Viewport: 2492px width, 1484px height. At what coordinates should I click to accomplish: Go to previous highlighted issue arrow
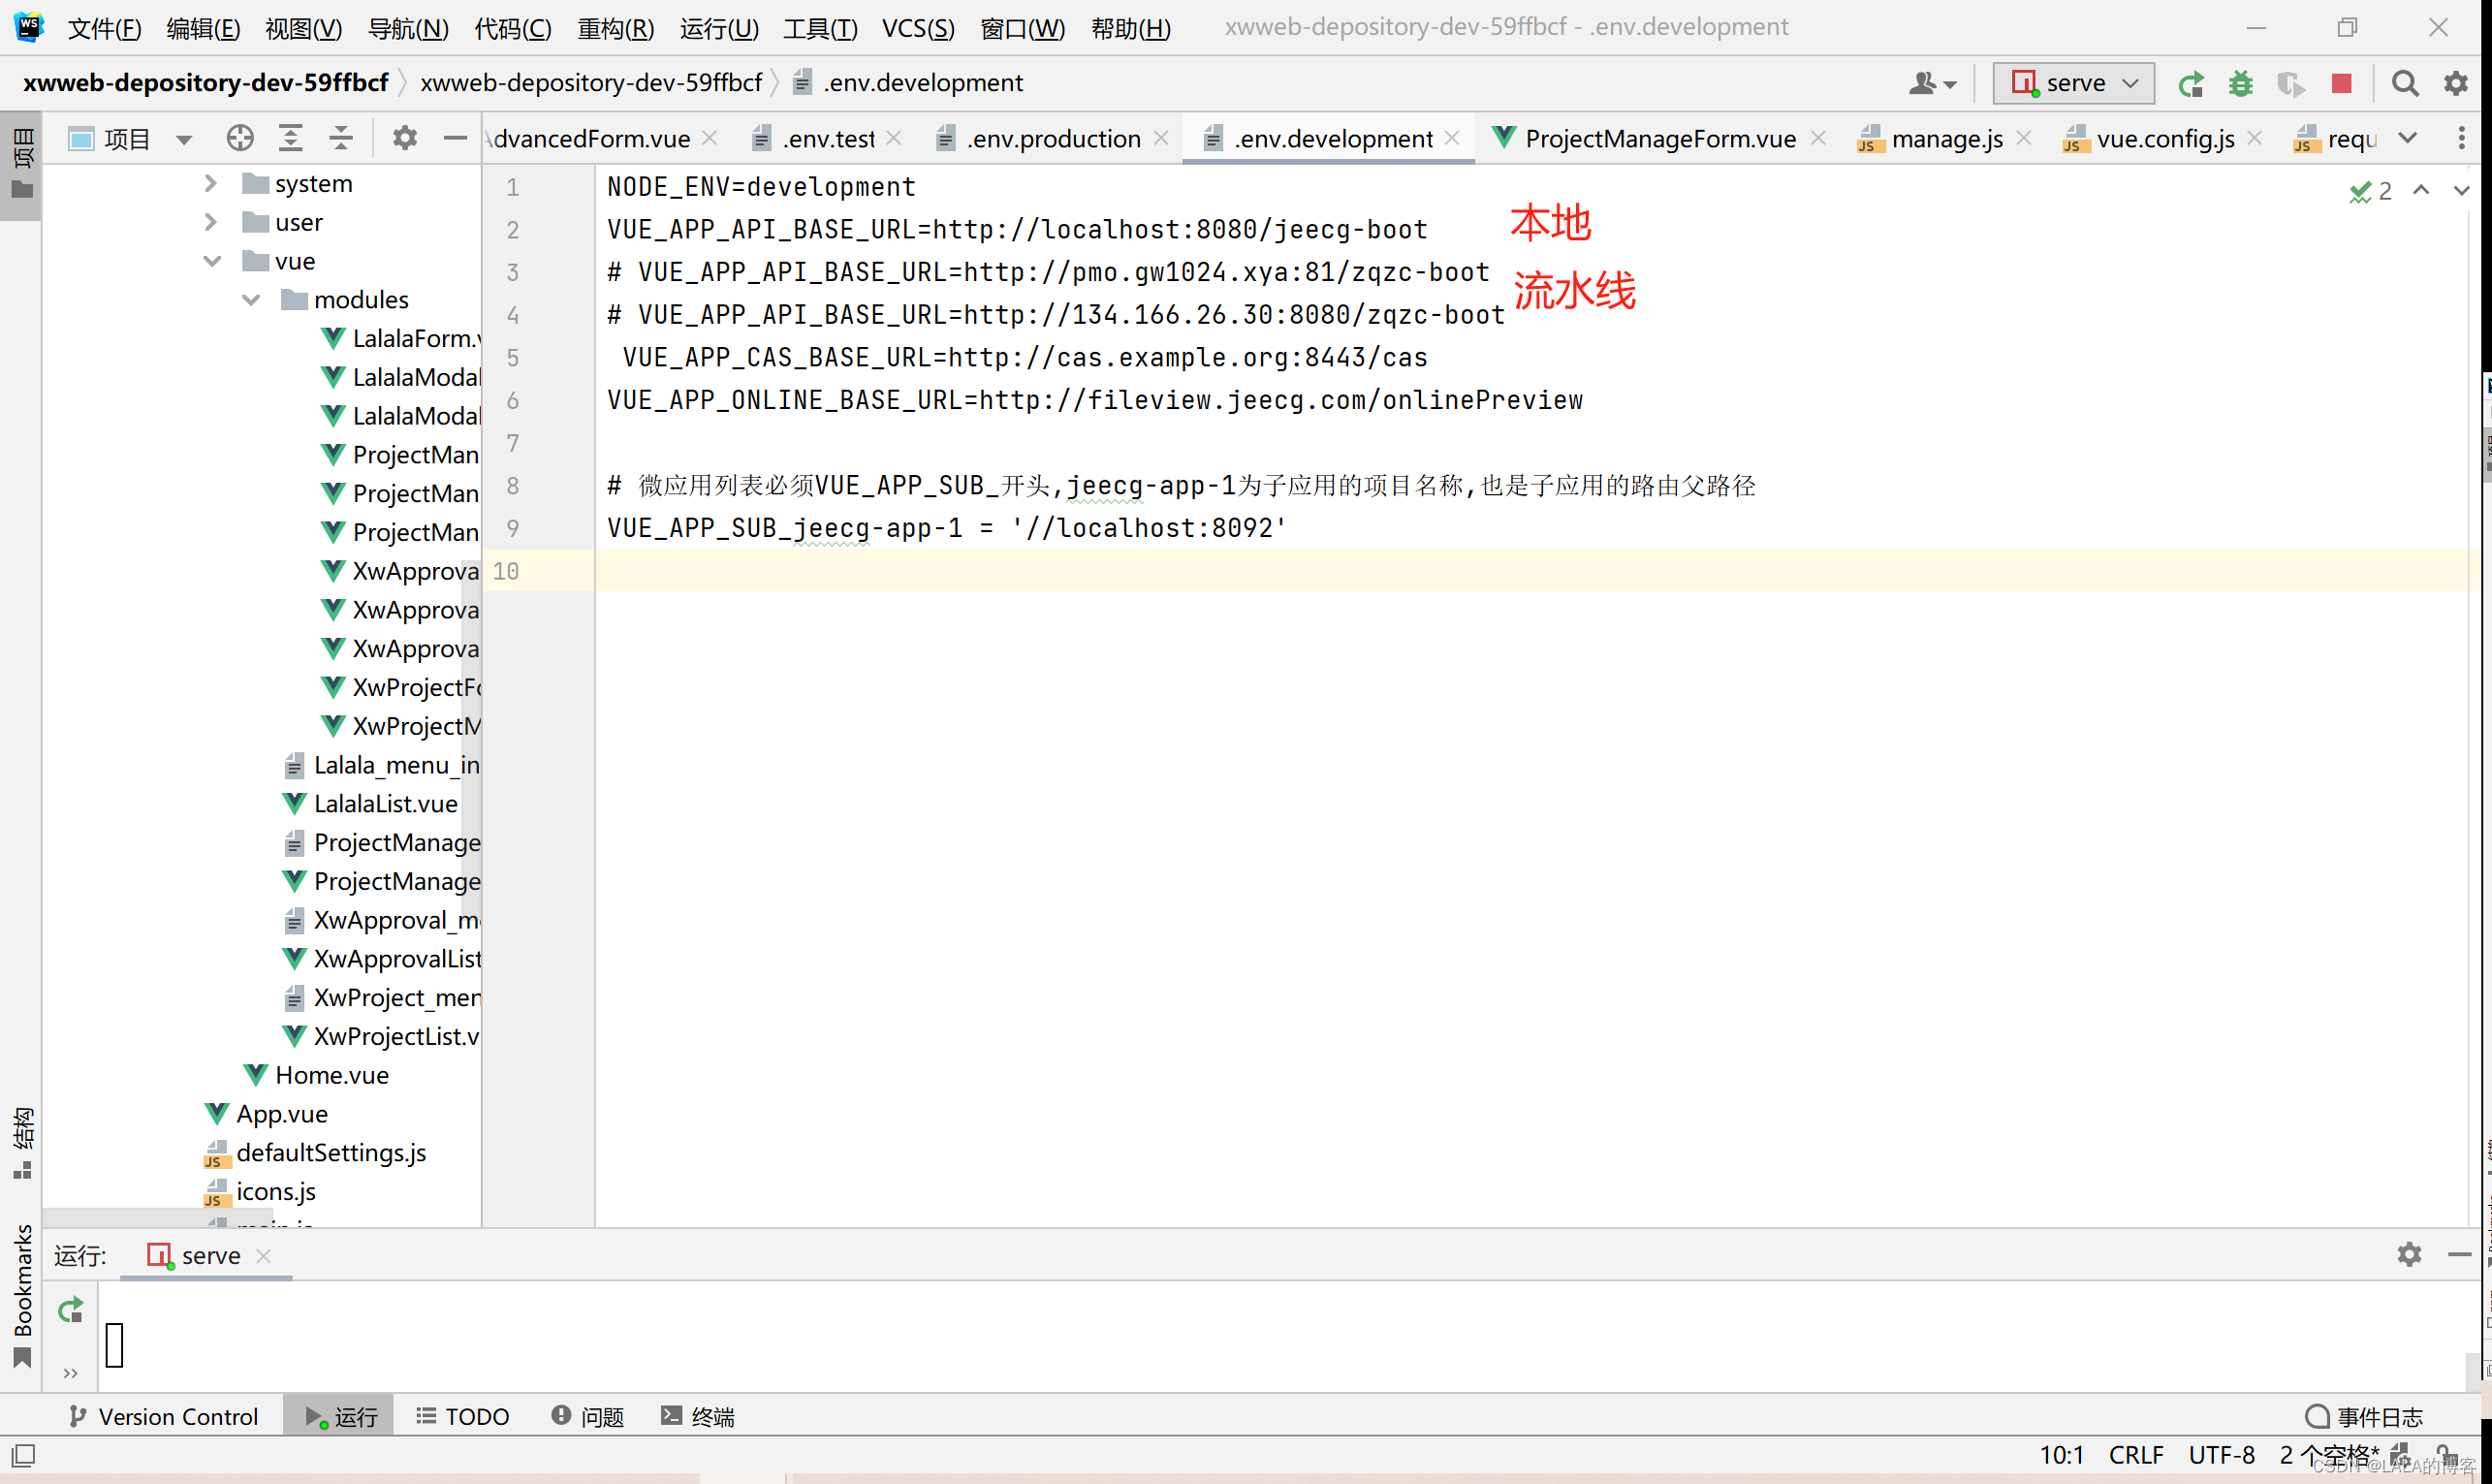(2421, 190)
